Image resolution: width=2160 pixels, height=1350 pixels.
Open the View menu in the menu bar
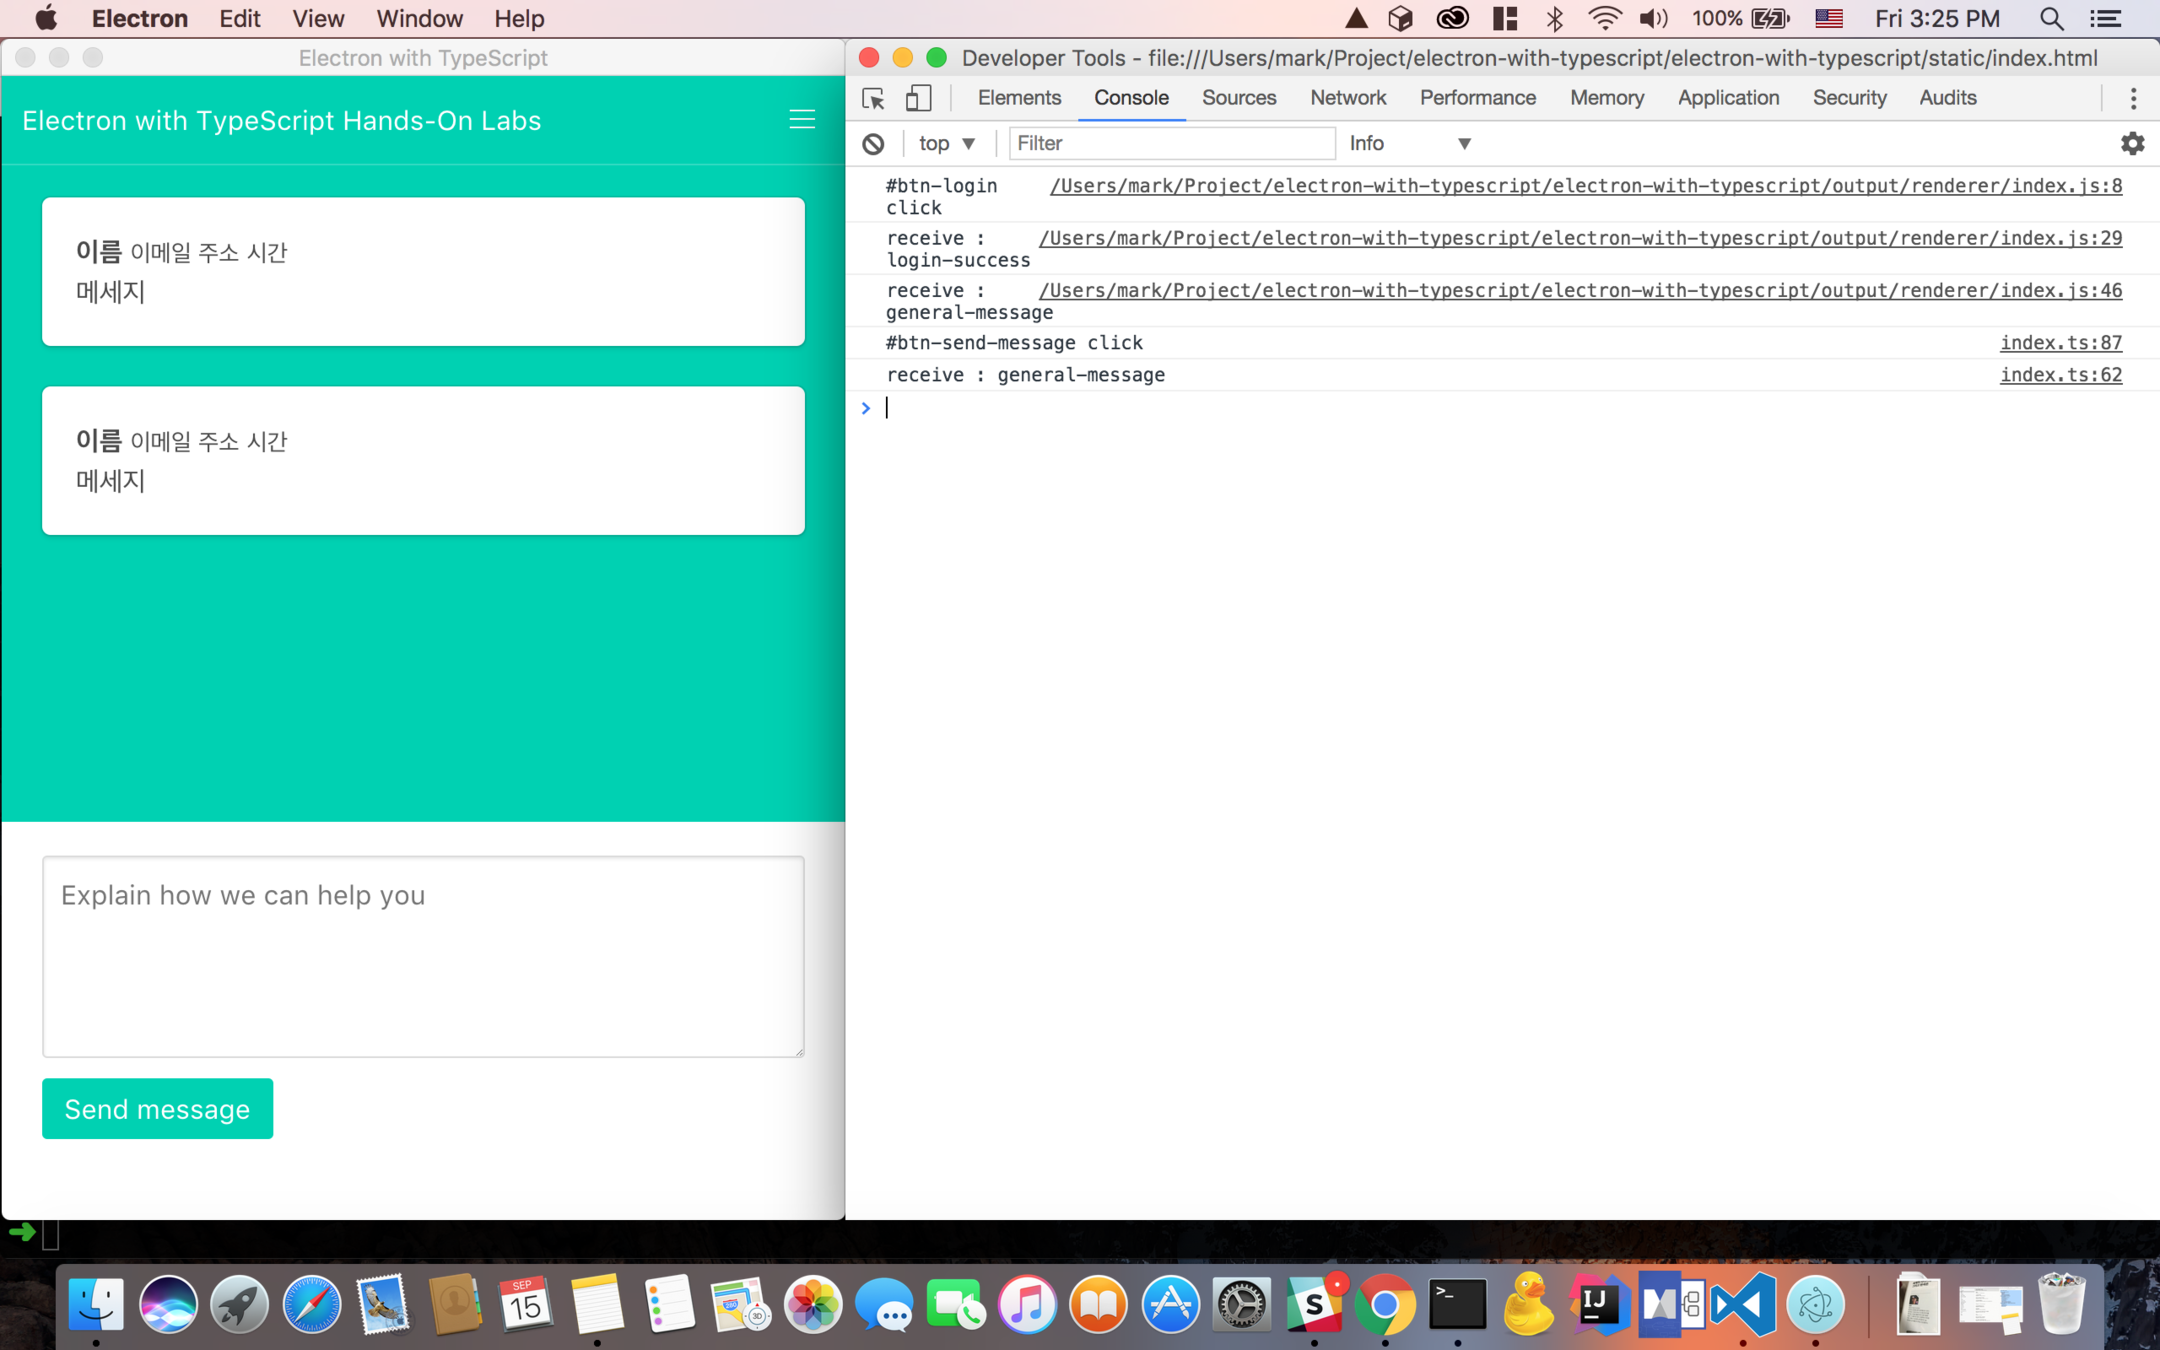[x=318, y=18]
